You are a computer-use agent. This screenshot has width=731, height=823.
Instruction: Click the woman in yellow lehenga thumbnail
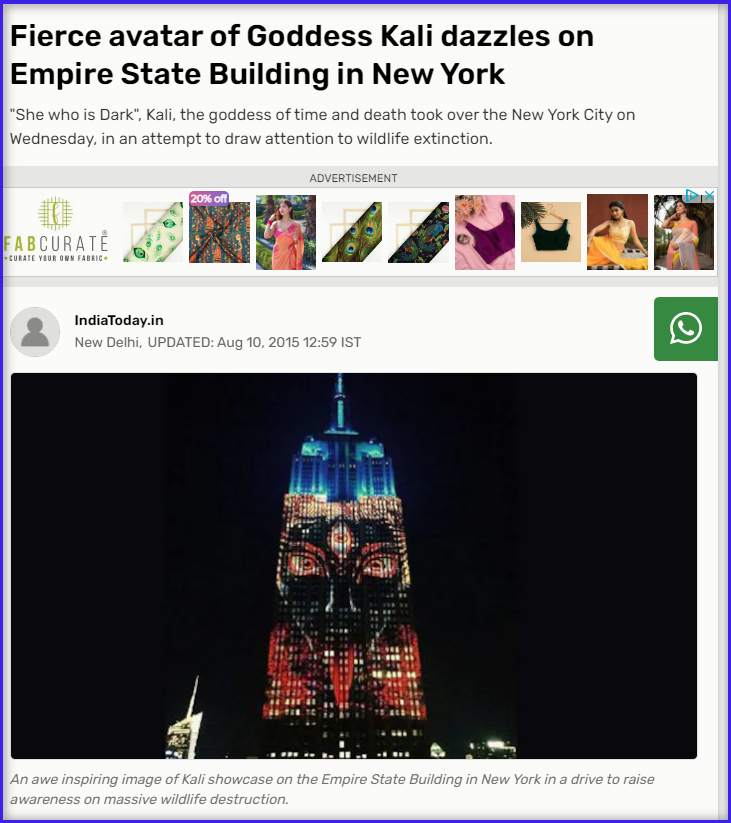click(617, 232)
